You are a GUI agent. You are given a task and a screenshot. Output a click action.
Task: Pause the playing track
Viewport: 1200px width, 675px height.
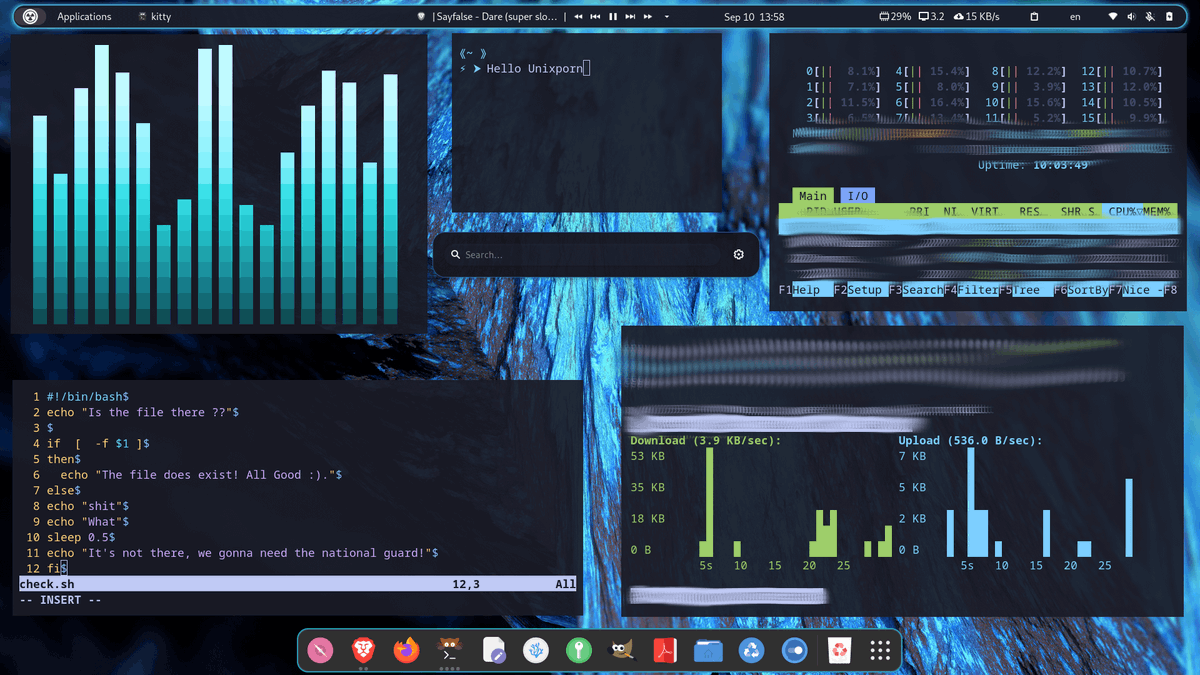pyautogui.click(x=613, y=17)
